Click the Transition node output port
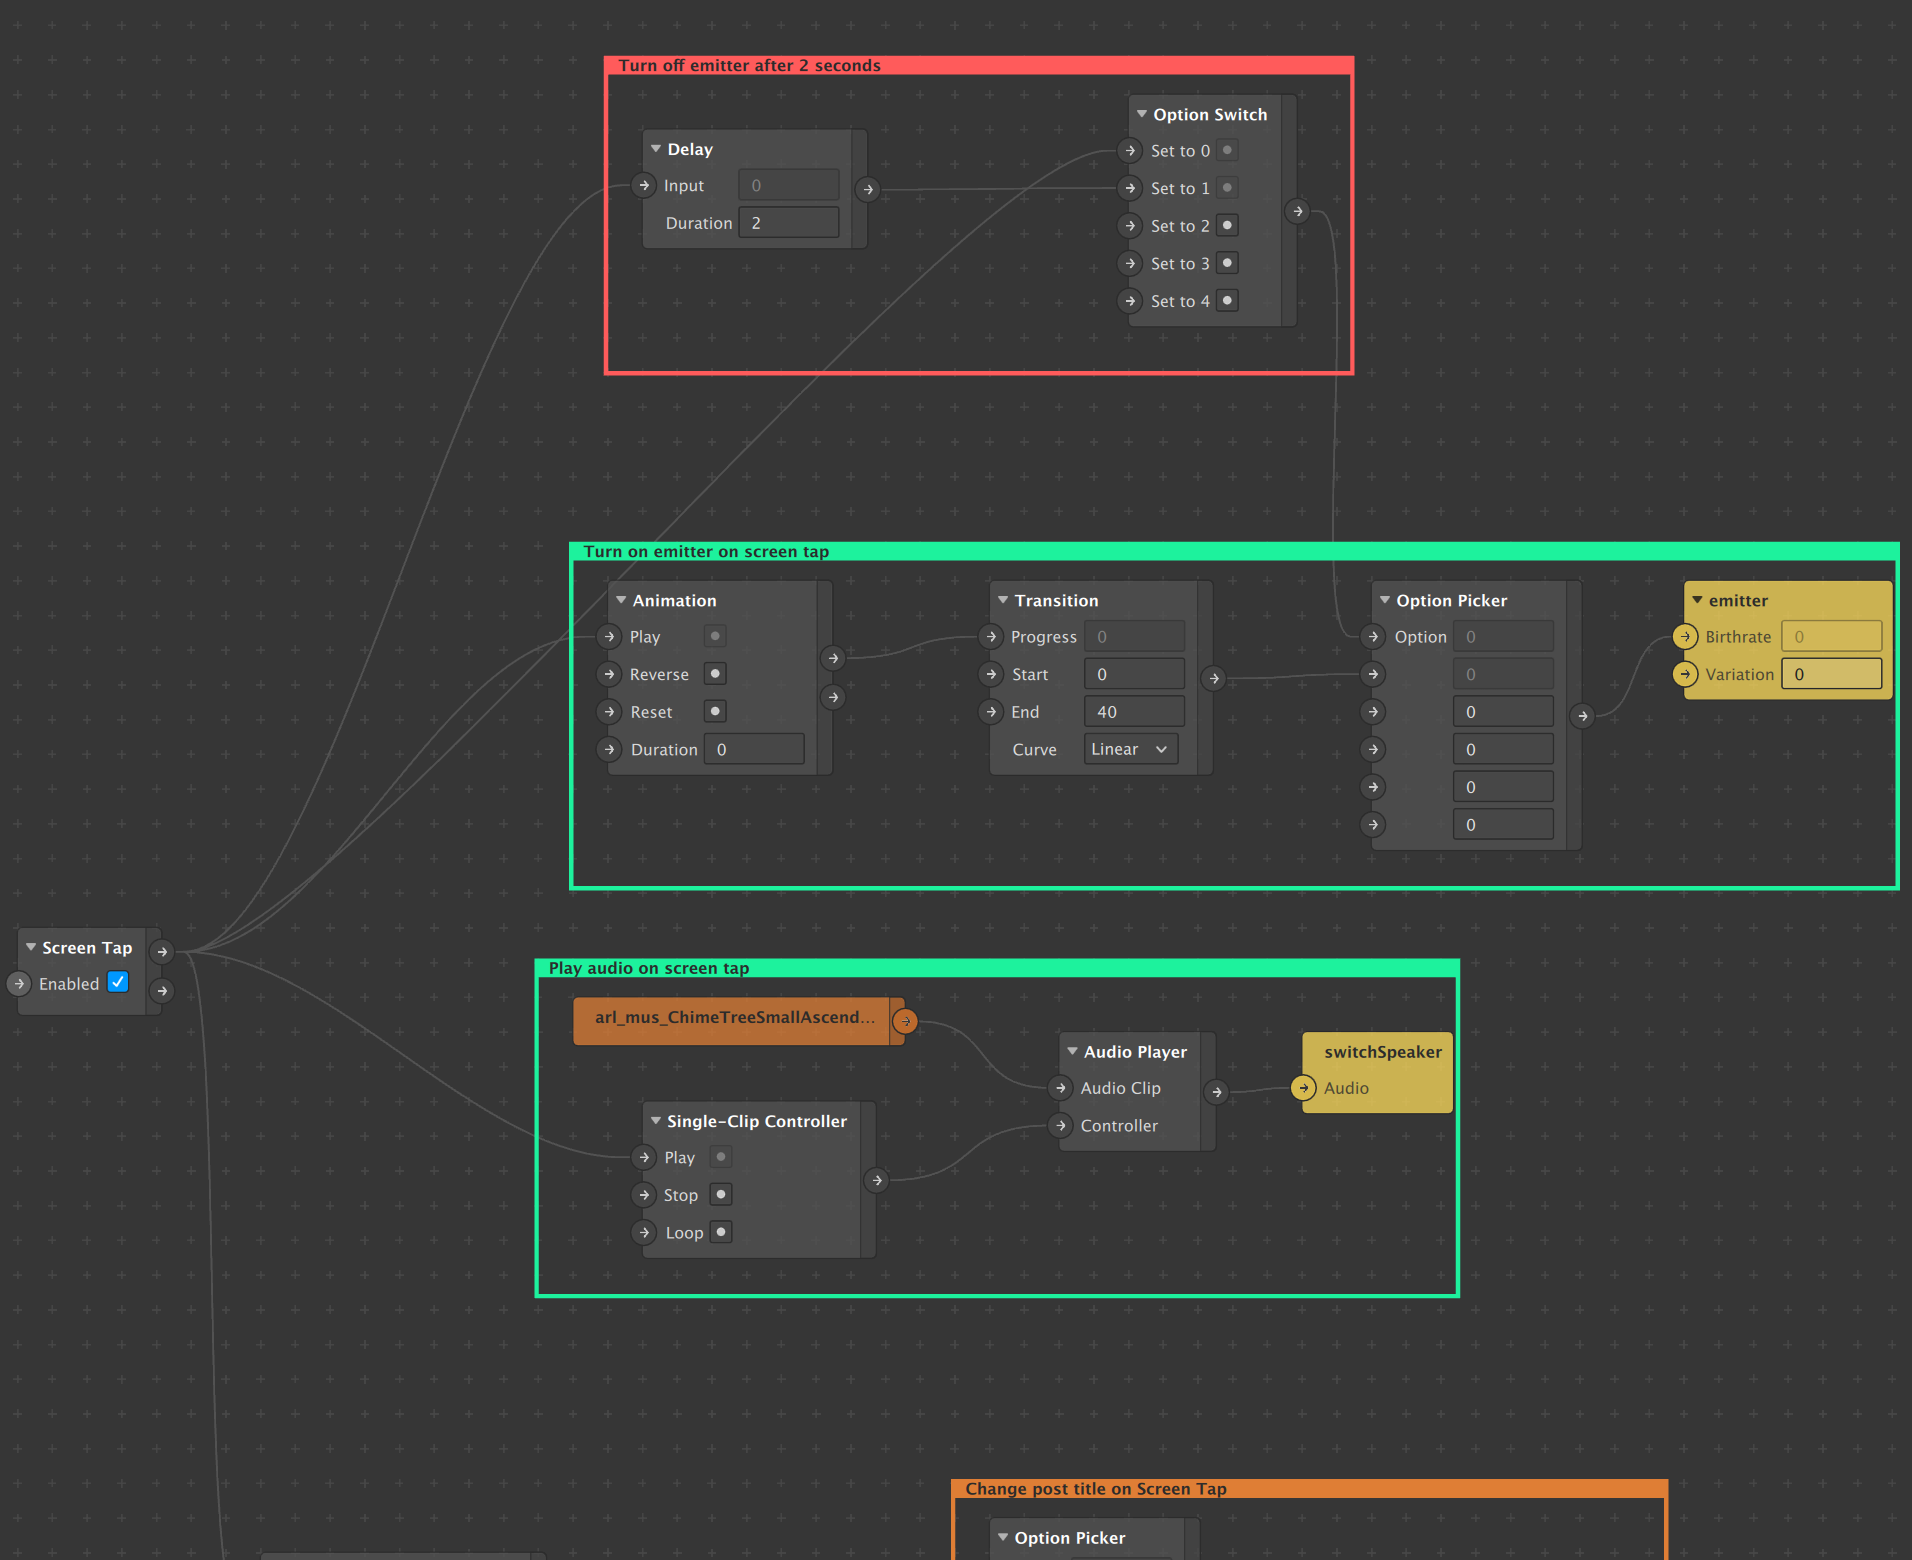The height and width of the screenshot is (1560, 1912). (1214, 678)
